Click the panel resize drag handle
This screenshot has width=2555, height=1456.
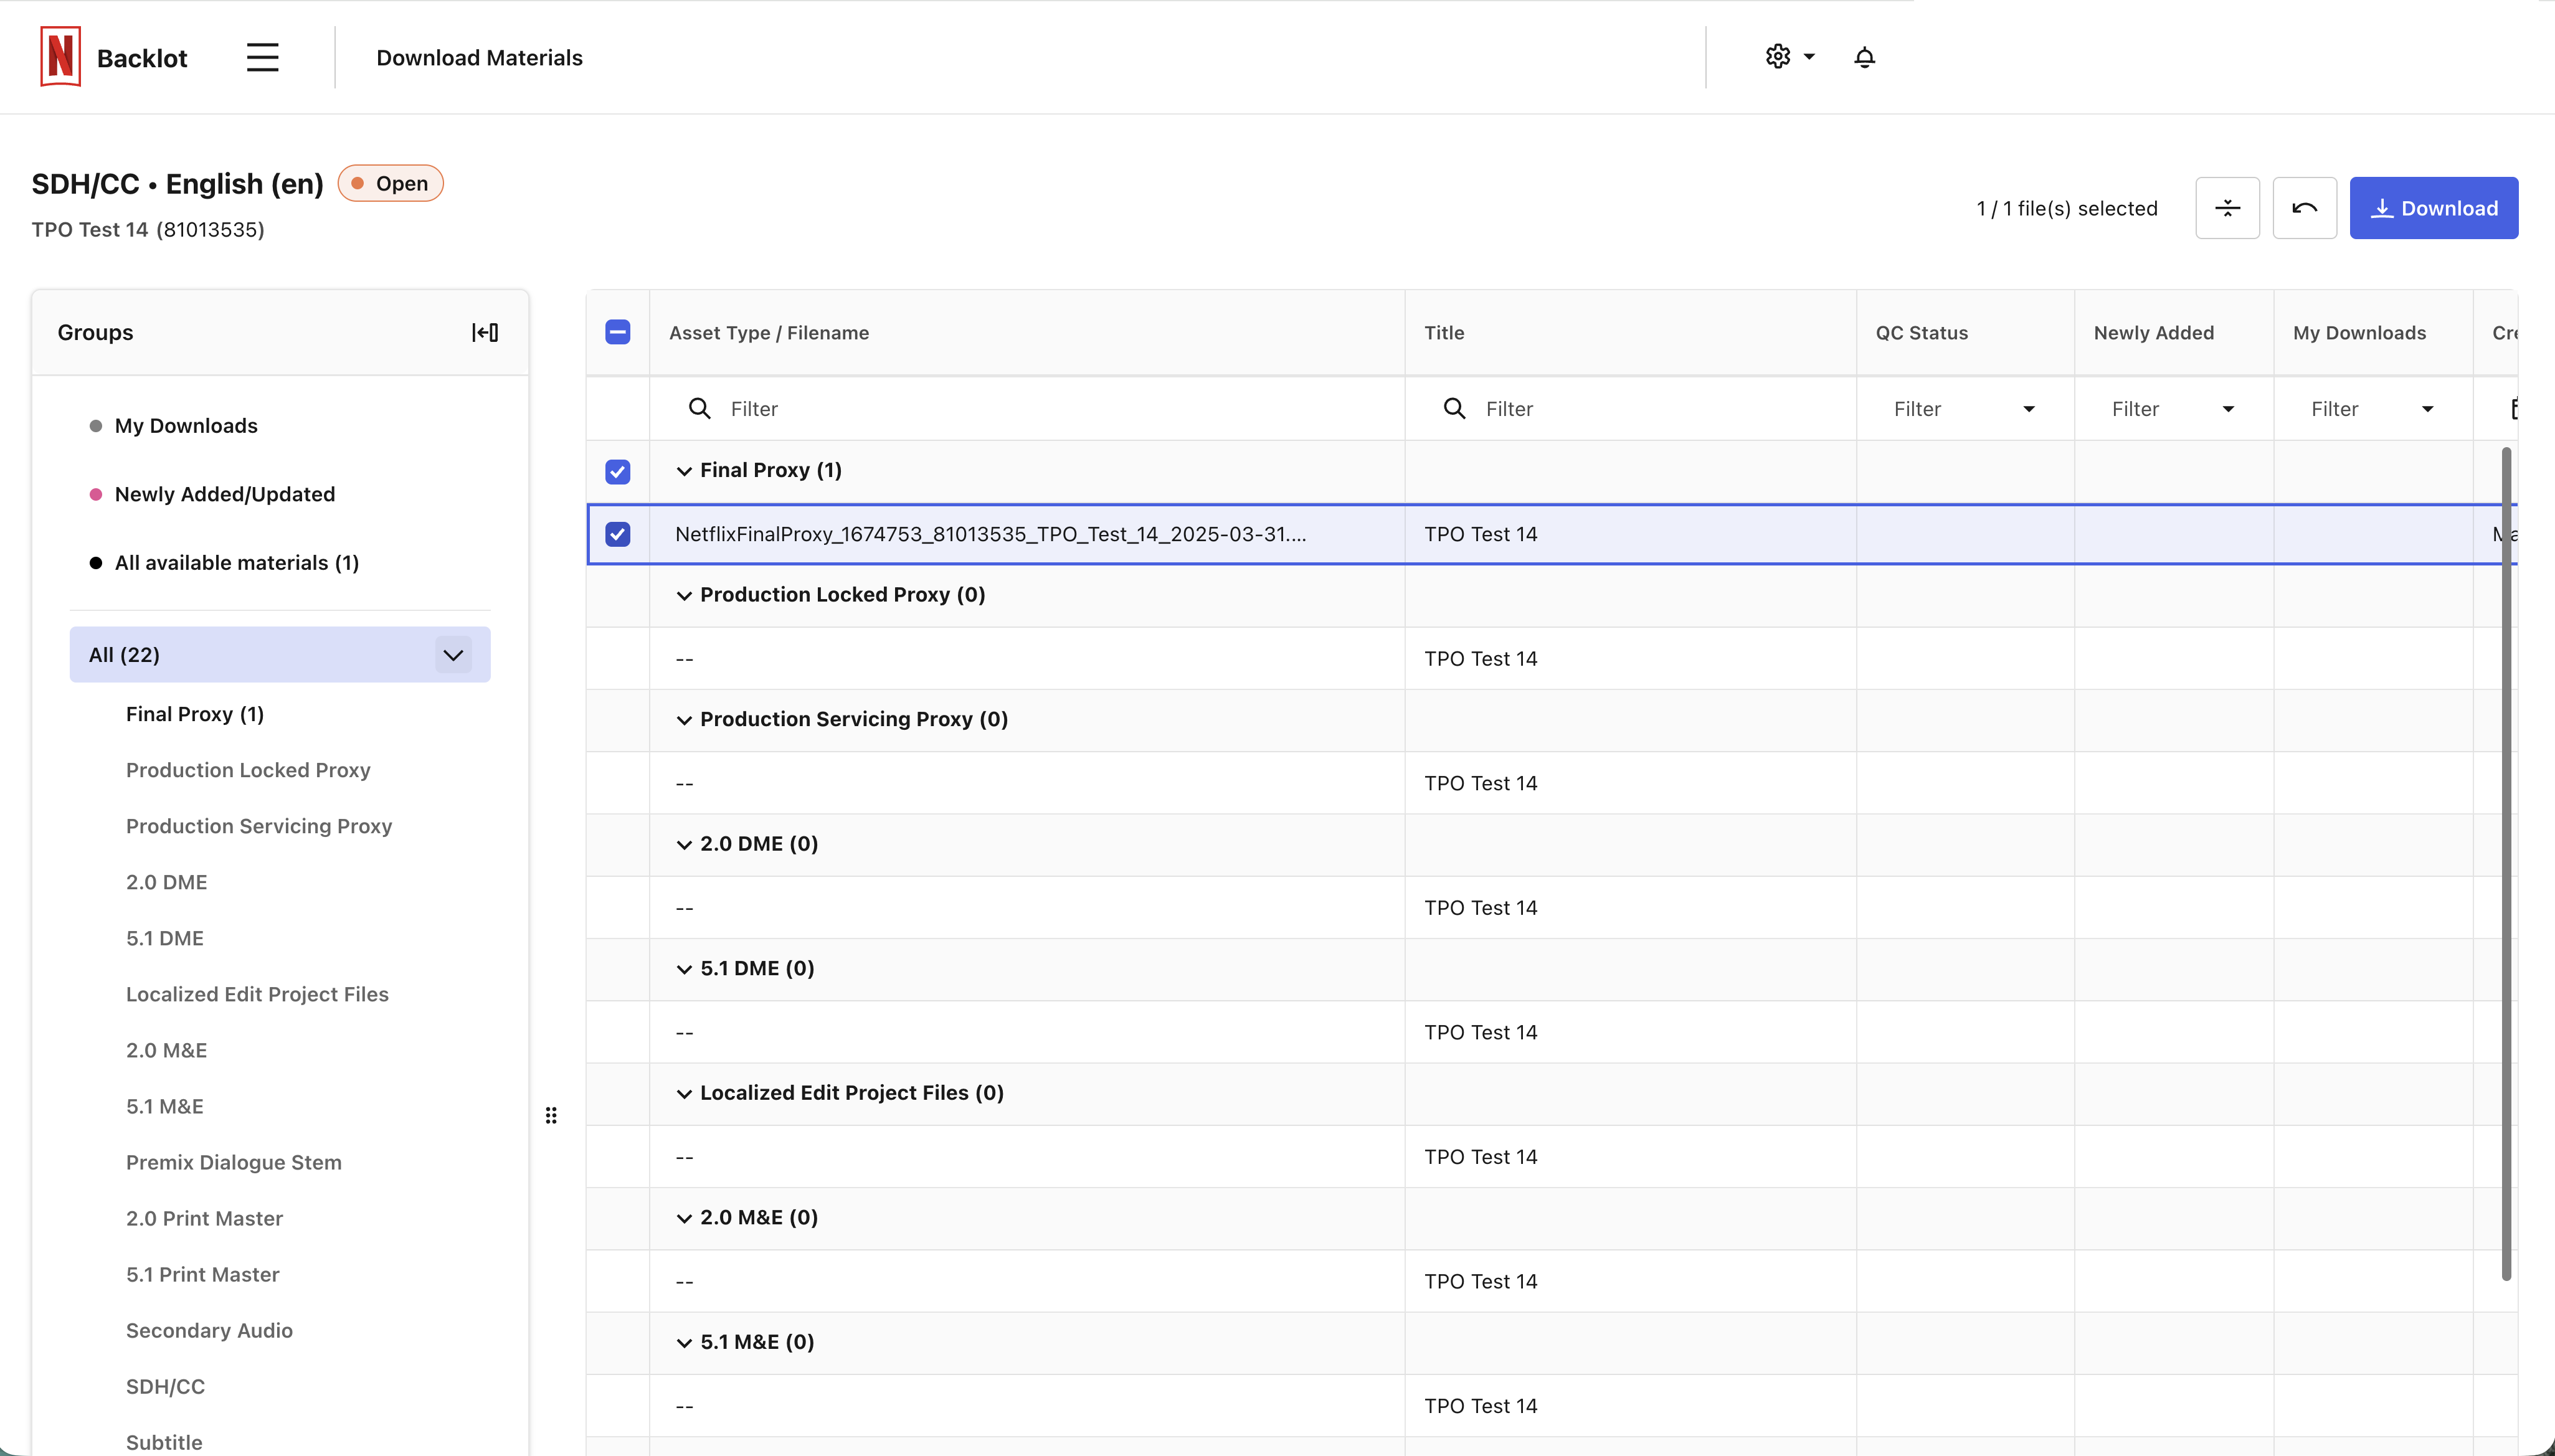coord(551,1115)
